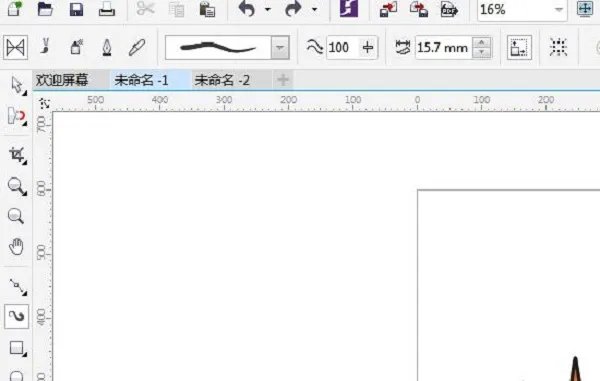
Task: Decrease stroke width with down arrow
Action: 481,53
